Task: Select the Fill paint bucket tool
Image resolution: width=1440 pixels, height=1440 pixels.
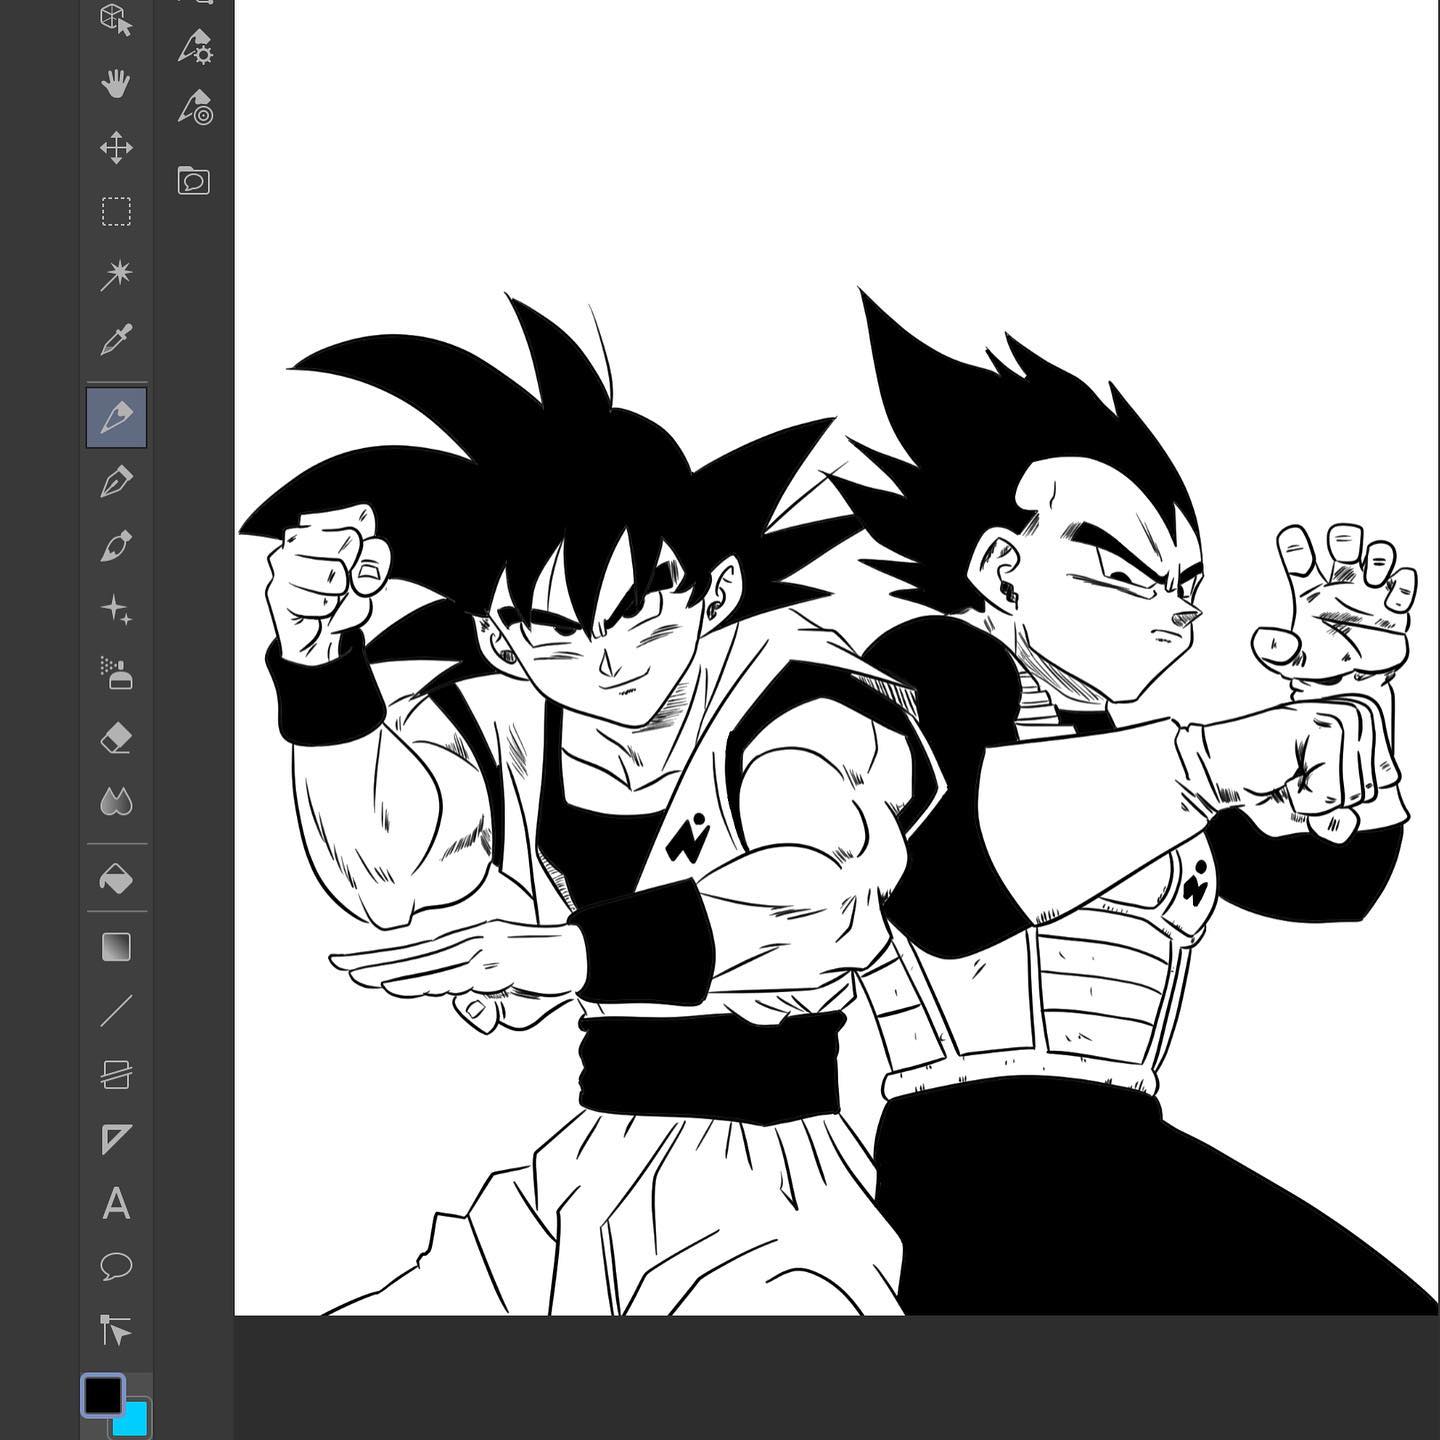Action: pyautogui.click(x=116, y=879)
